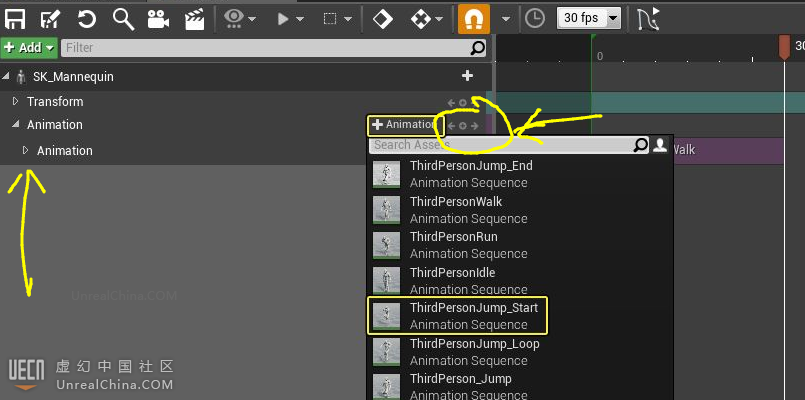The height and width of the screenshot is (400, 805).
Task: Add a key on the Transform track
Action: pos(463,103)
